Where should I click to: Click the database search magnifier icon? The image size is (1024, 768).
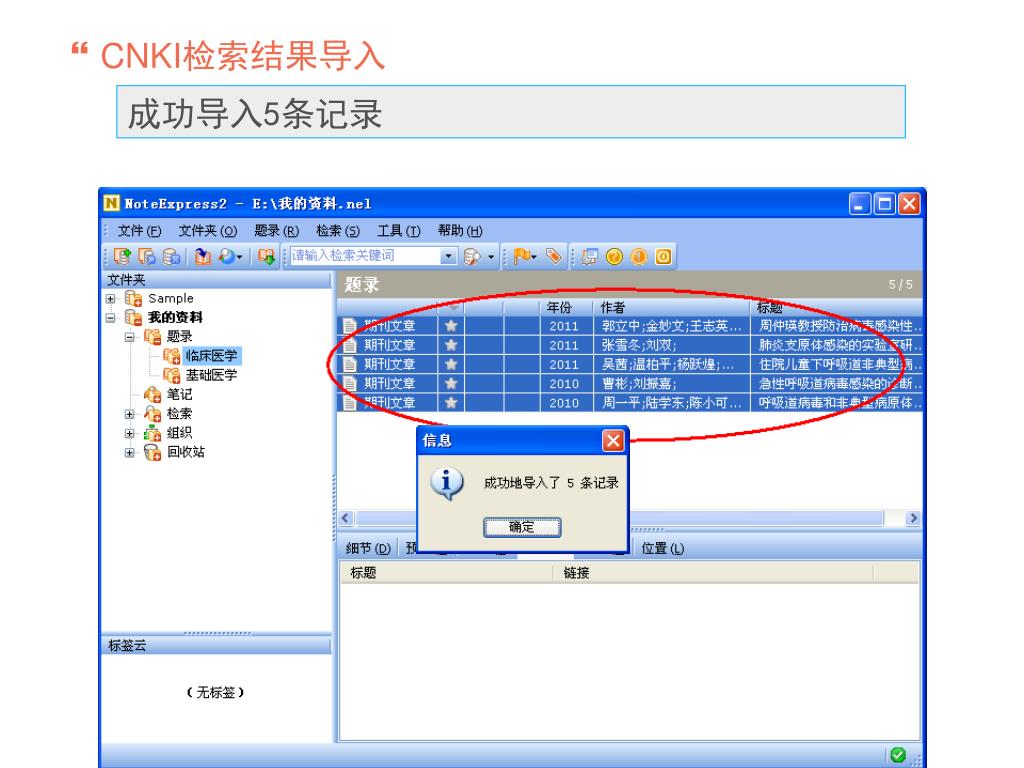click(472, 257)
